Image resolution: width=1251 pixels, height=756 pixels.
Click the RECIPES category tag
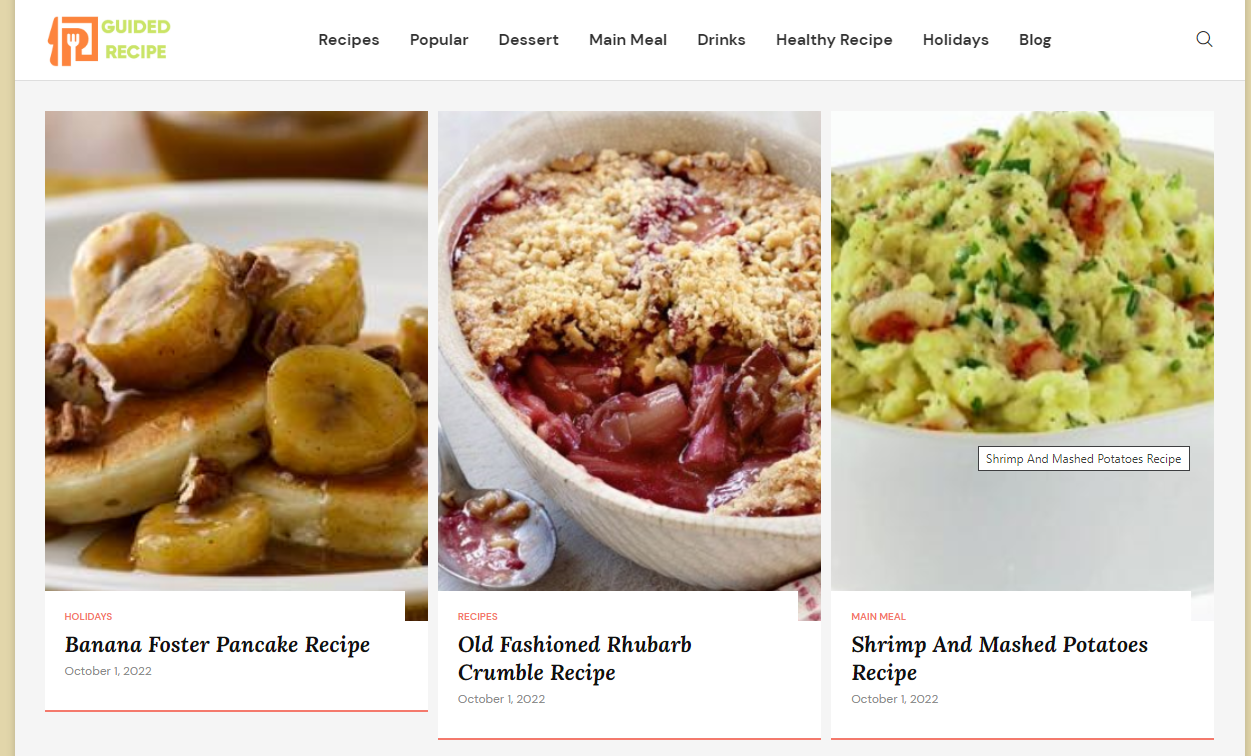coord(478,617)
